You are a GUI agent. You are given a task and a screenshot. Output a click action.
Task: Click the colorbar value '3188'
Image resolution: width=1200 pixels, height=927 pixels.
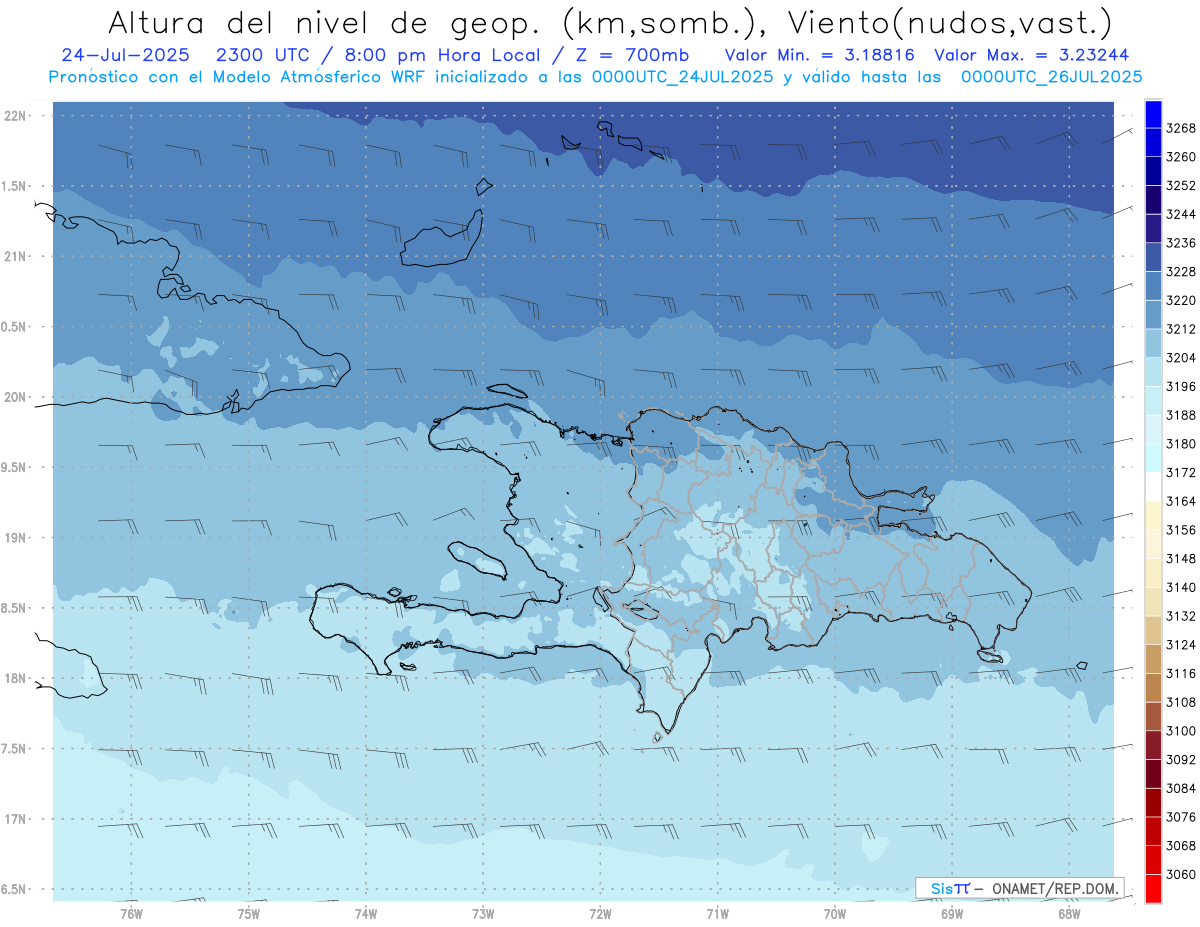[x=1181, y=415]
